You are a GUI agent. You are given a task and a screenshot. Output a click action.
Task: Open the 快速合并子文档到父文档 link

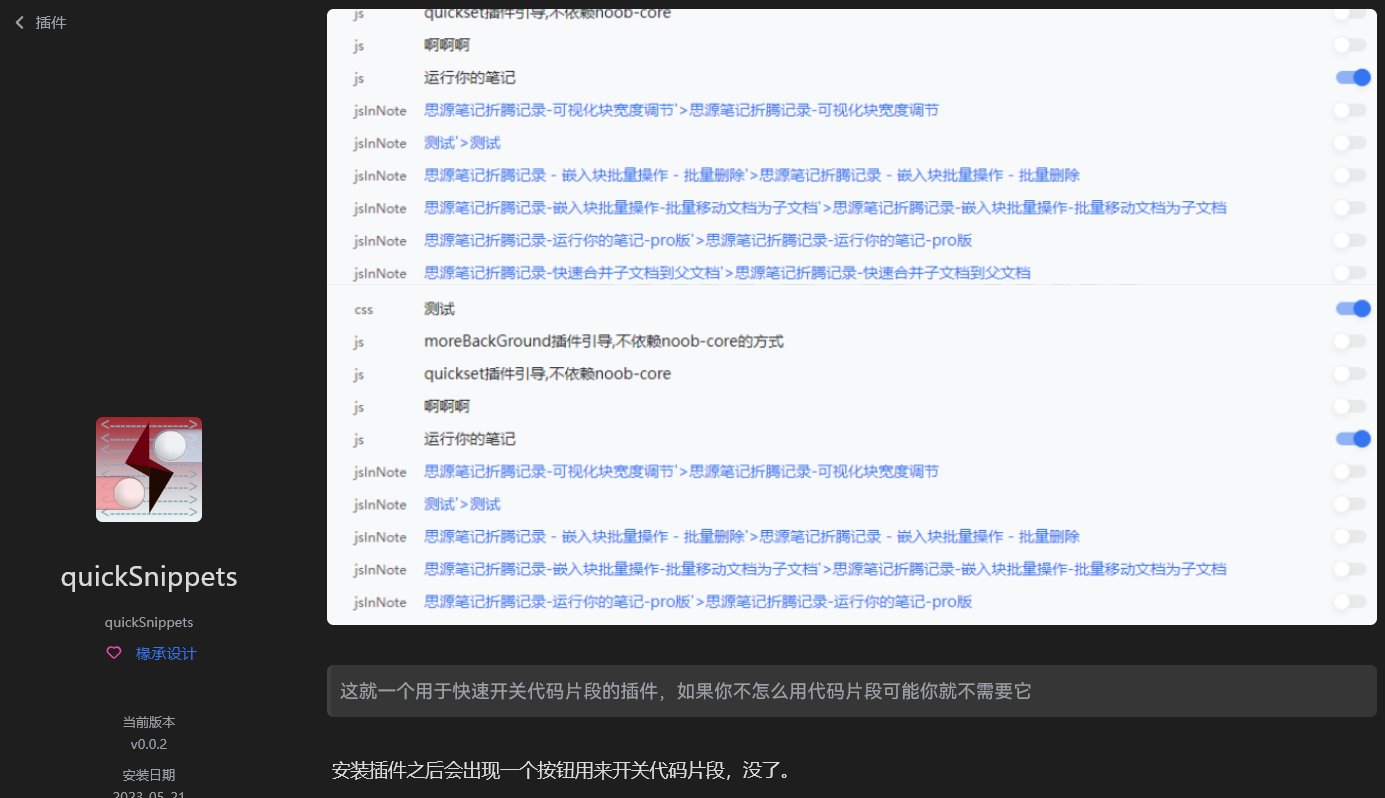(727, 272)
